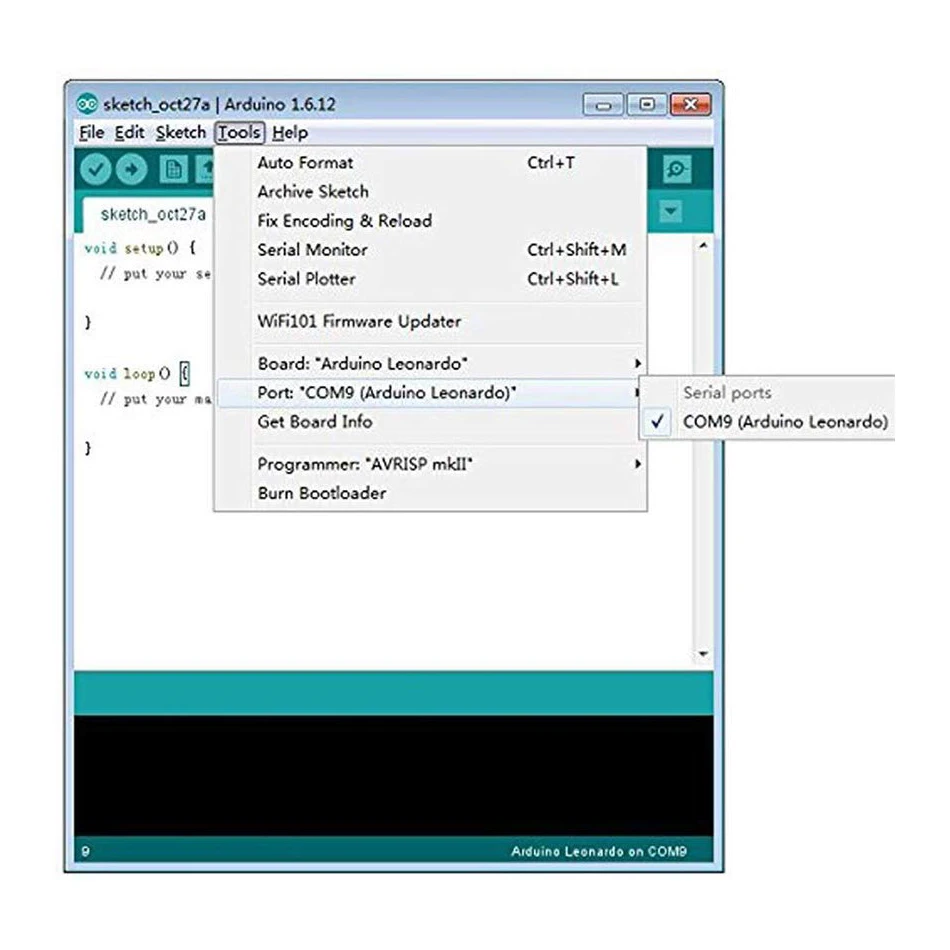
Task: Click Get Board Info entry
Action: (x=431, y=422)
